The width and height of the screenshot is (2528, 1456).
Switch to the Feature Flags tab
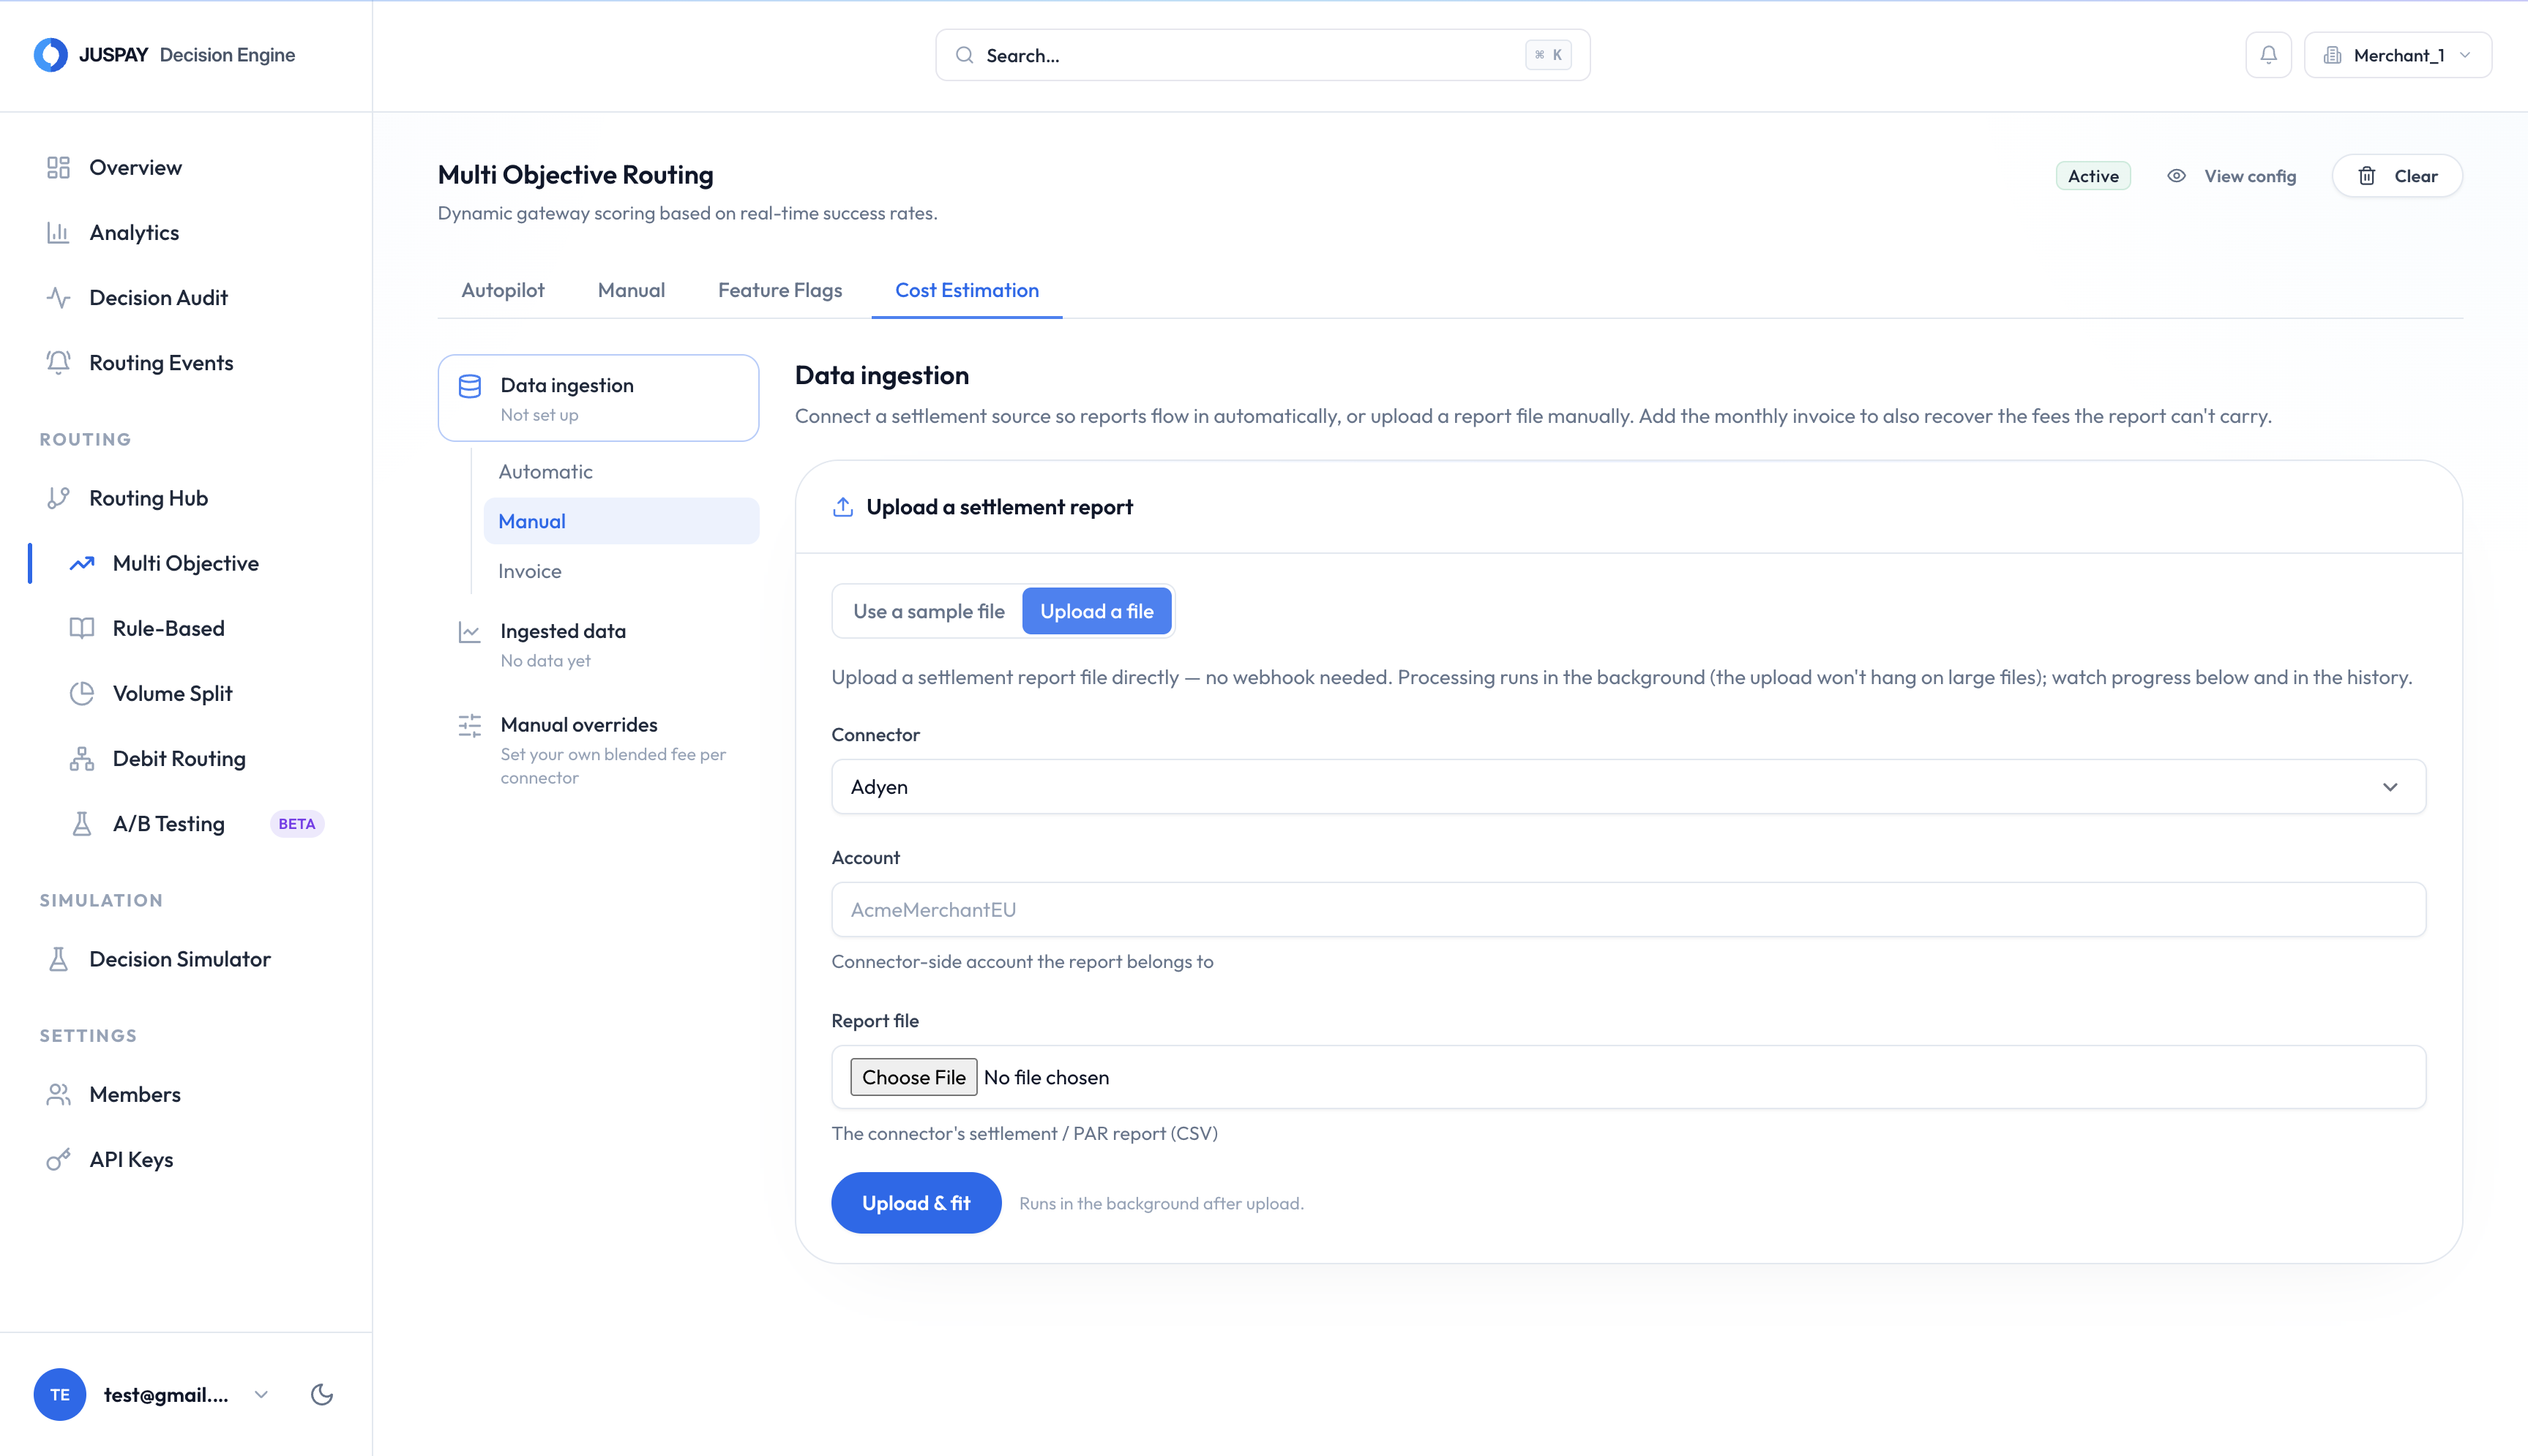(x=780, y=290)
